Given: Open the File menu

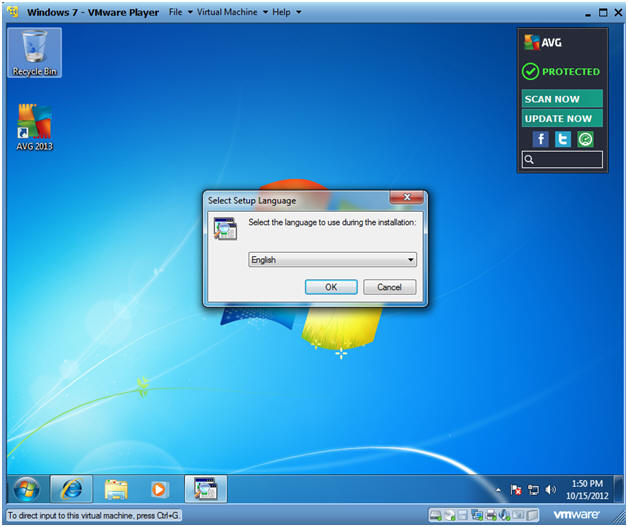Looking at the screenshot, I should click(x=175, y=12).
